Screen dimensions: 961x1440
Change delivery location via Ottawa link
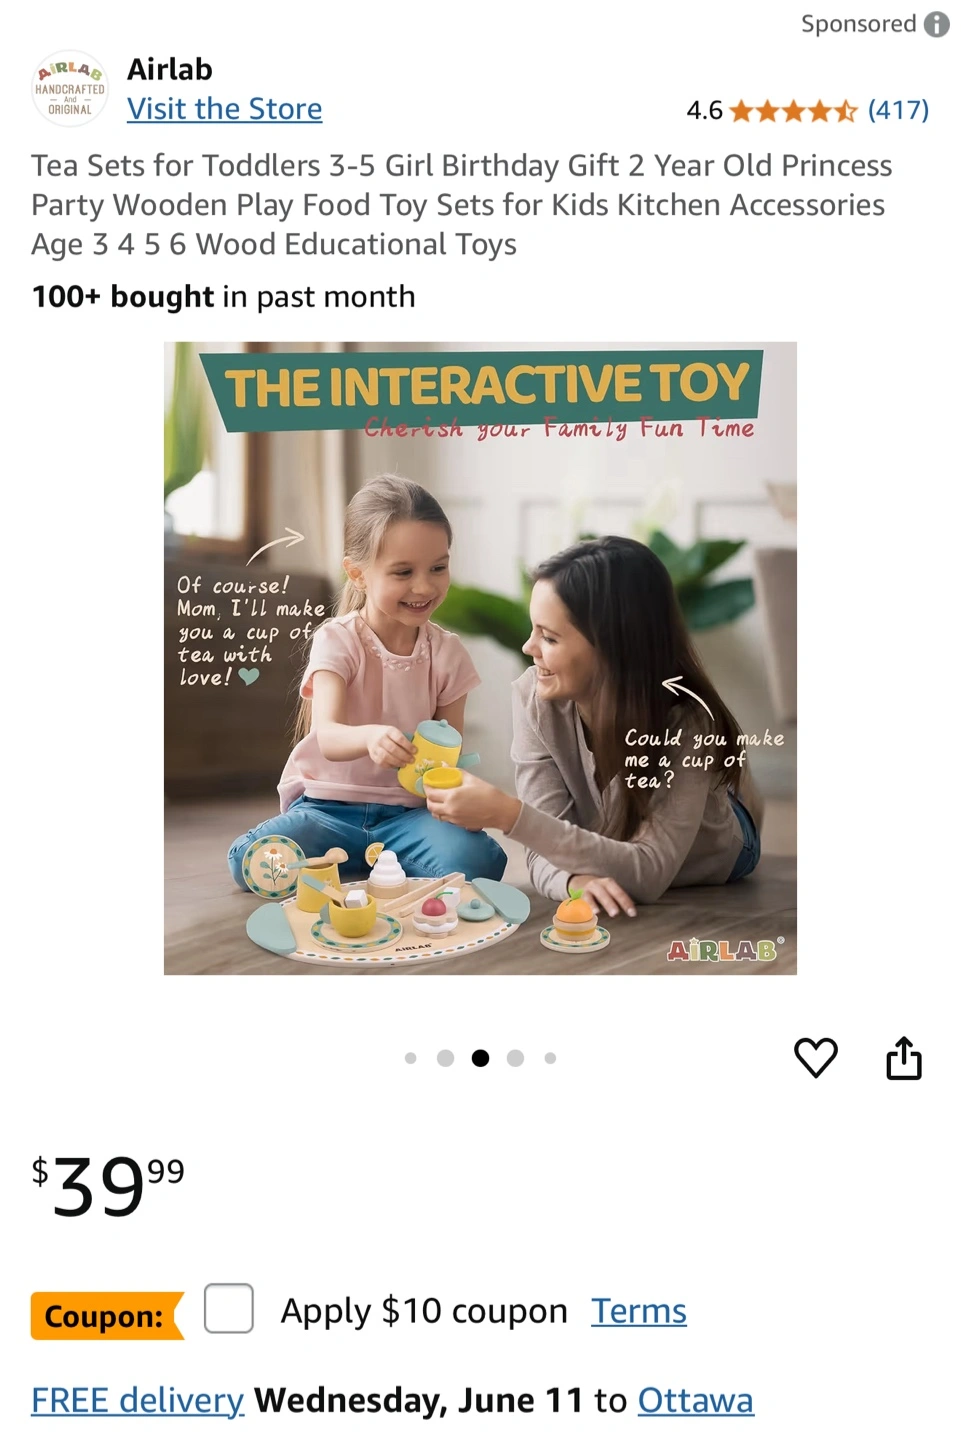coord(695,1401)
